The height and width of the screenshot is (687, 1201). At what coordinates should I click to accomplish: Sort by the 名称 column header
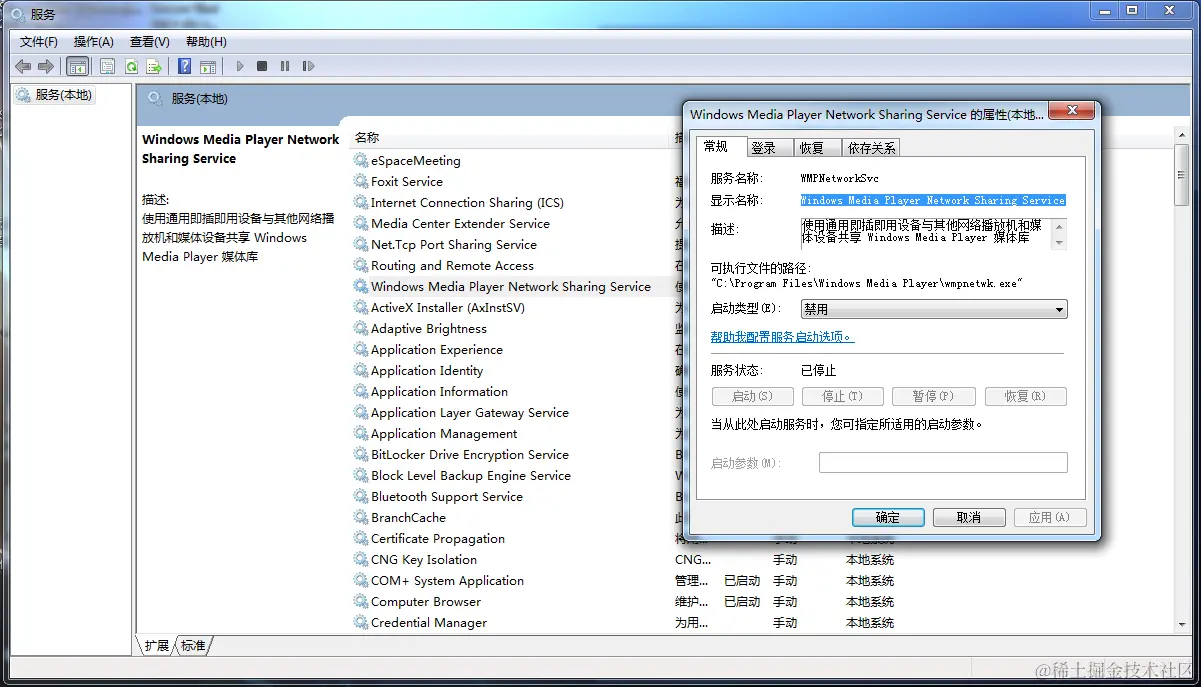(x=512, y=138)
